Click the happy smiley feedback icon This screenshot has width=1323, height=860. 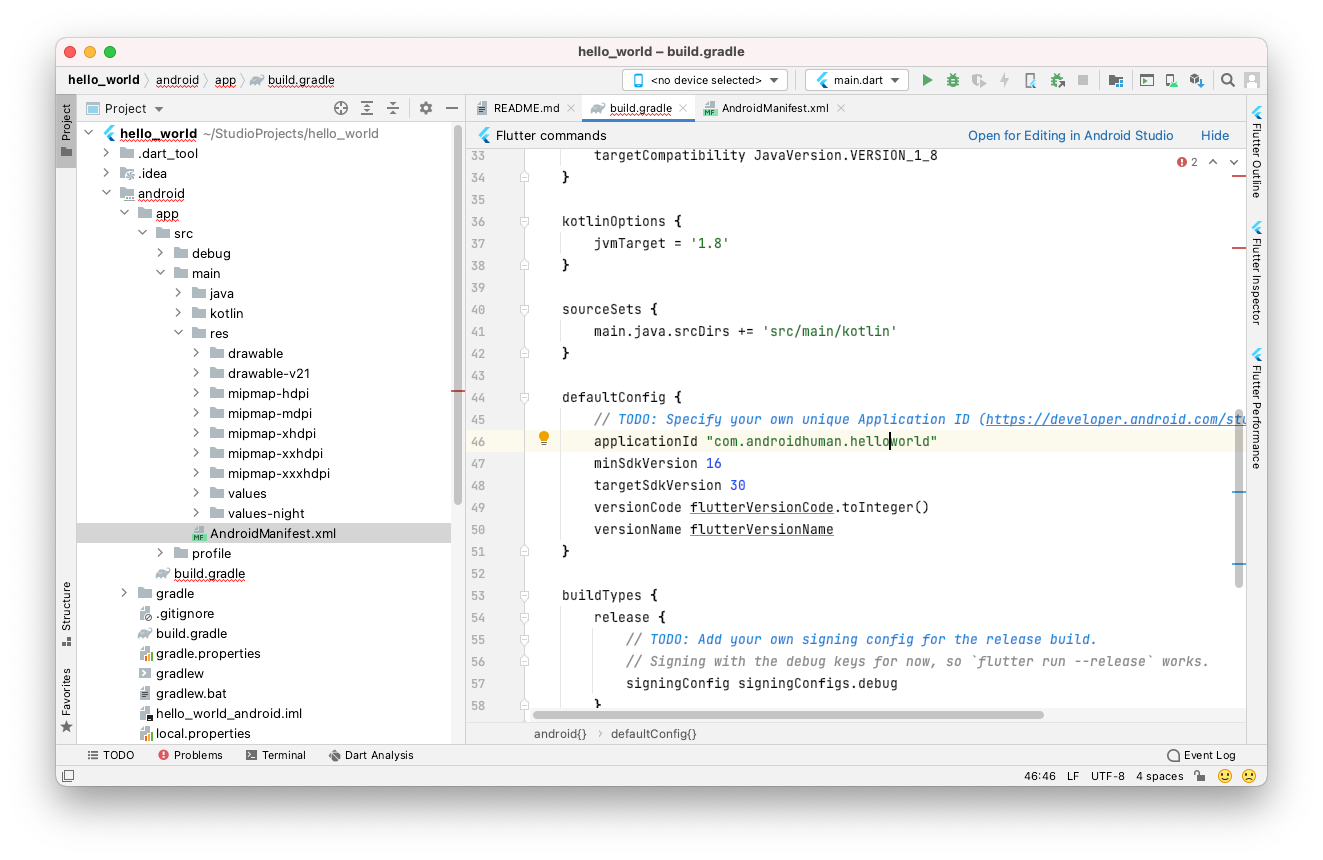click(1225, 776)
